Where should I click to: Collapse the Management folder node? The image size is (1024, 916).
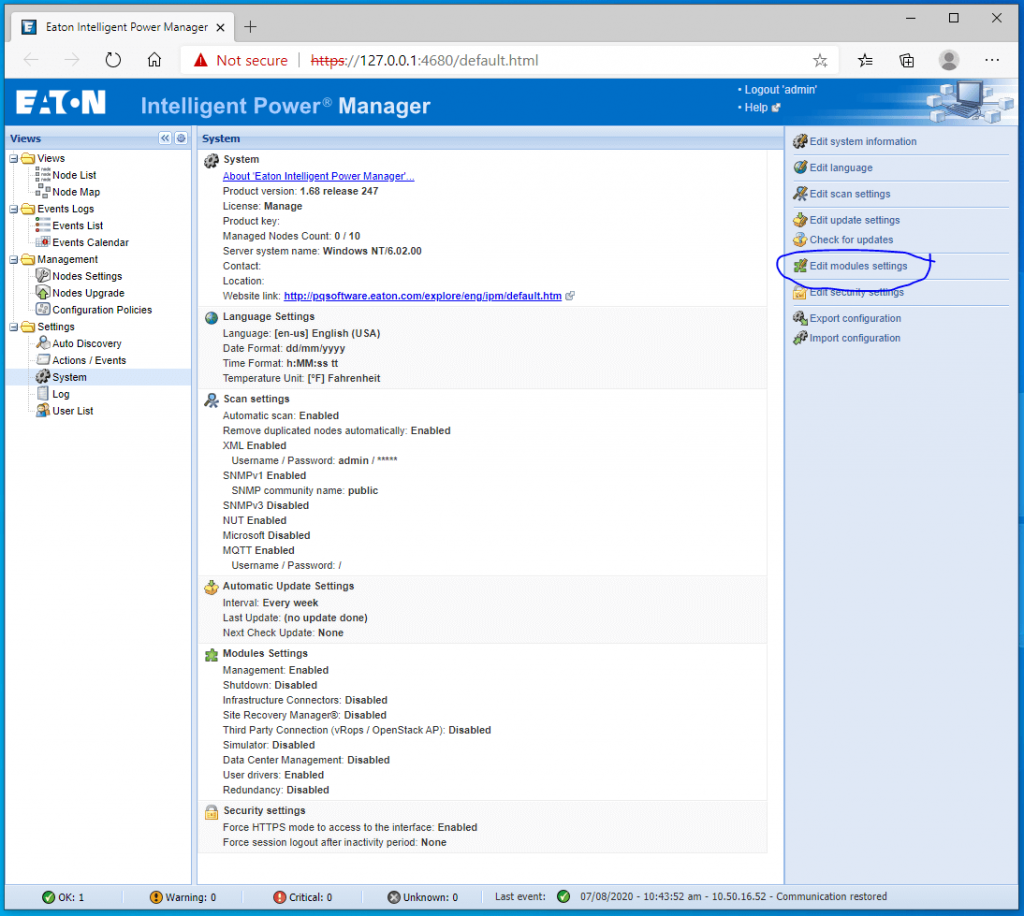point(14,259)
